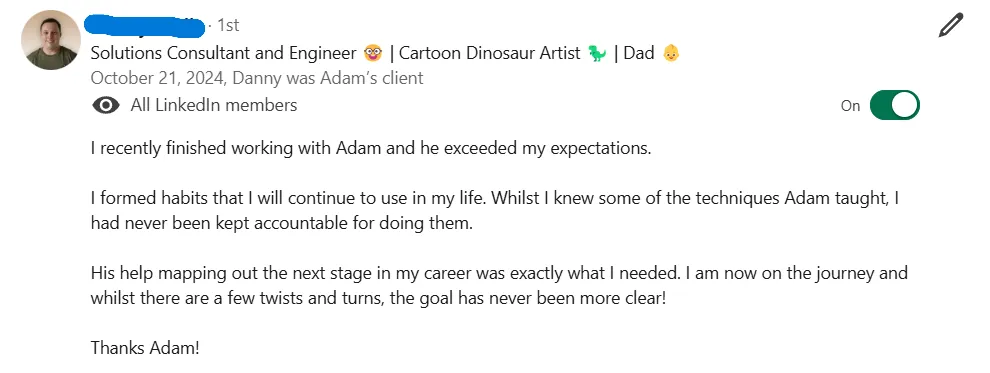Select the All LinkedIn members label
The width and height of the screenshot is (990, 373).
pyautogui.click(x=213, y=105)
